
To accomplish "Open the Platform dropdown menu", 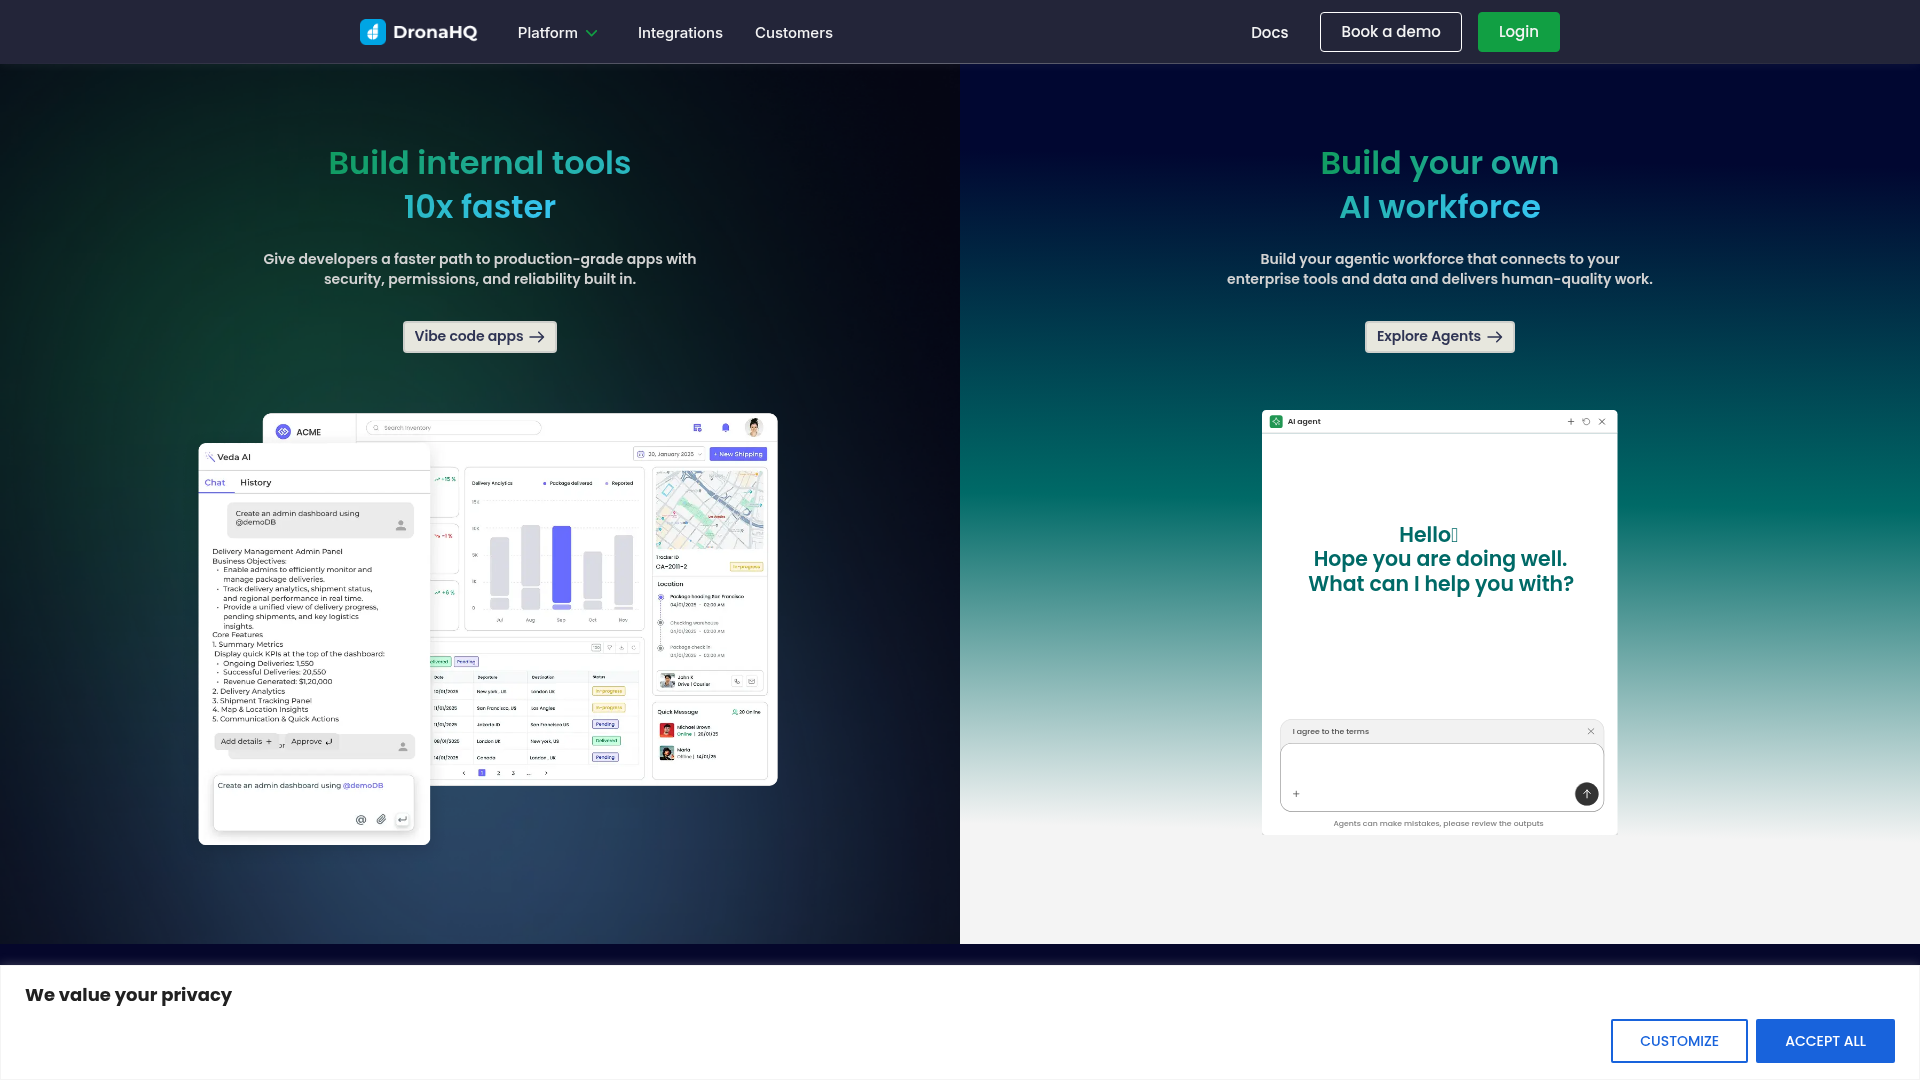I will (556, 32).
